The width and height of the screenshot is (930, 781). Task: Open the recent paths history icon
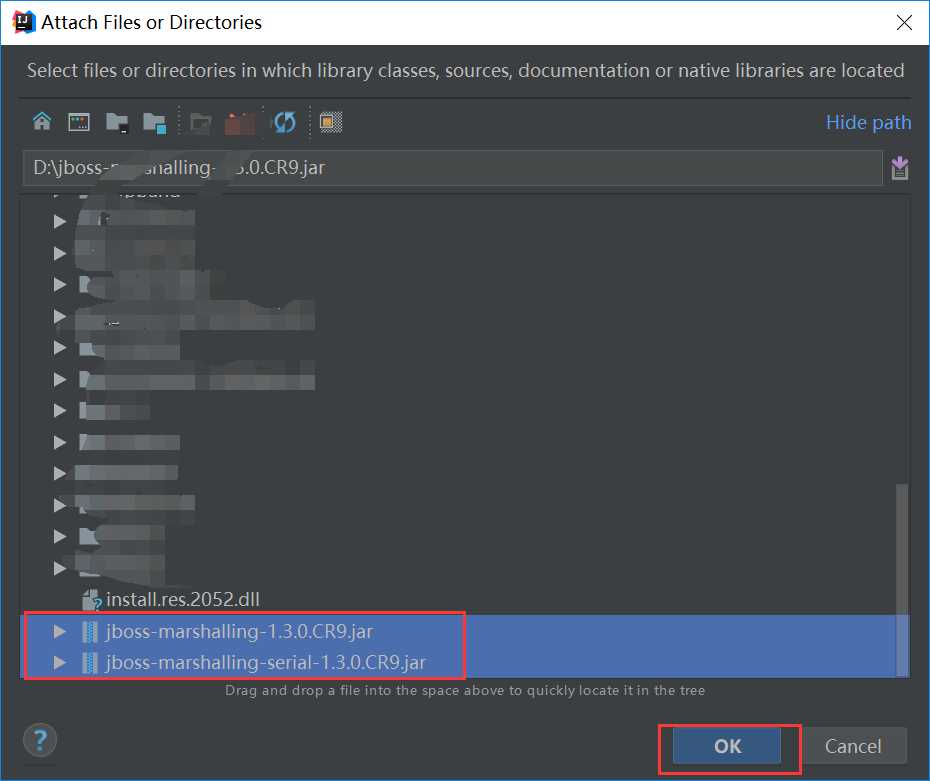click(x=899, y=168)
